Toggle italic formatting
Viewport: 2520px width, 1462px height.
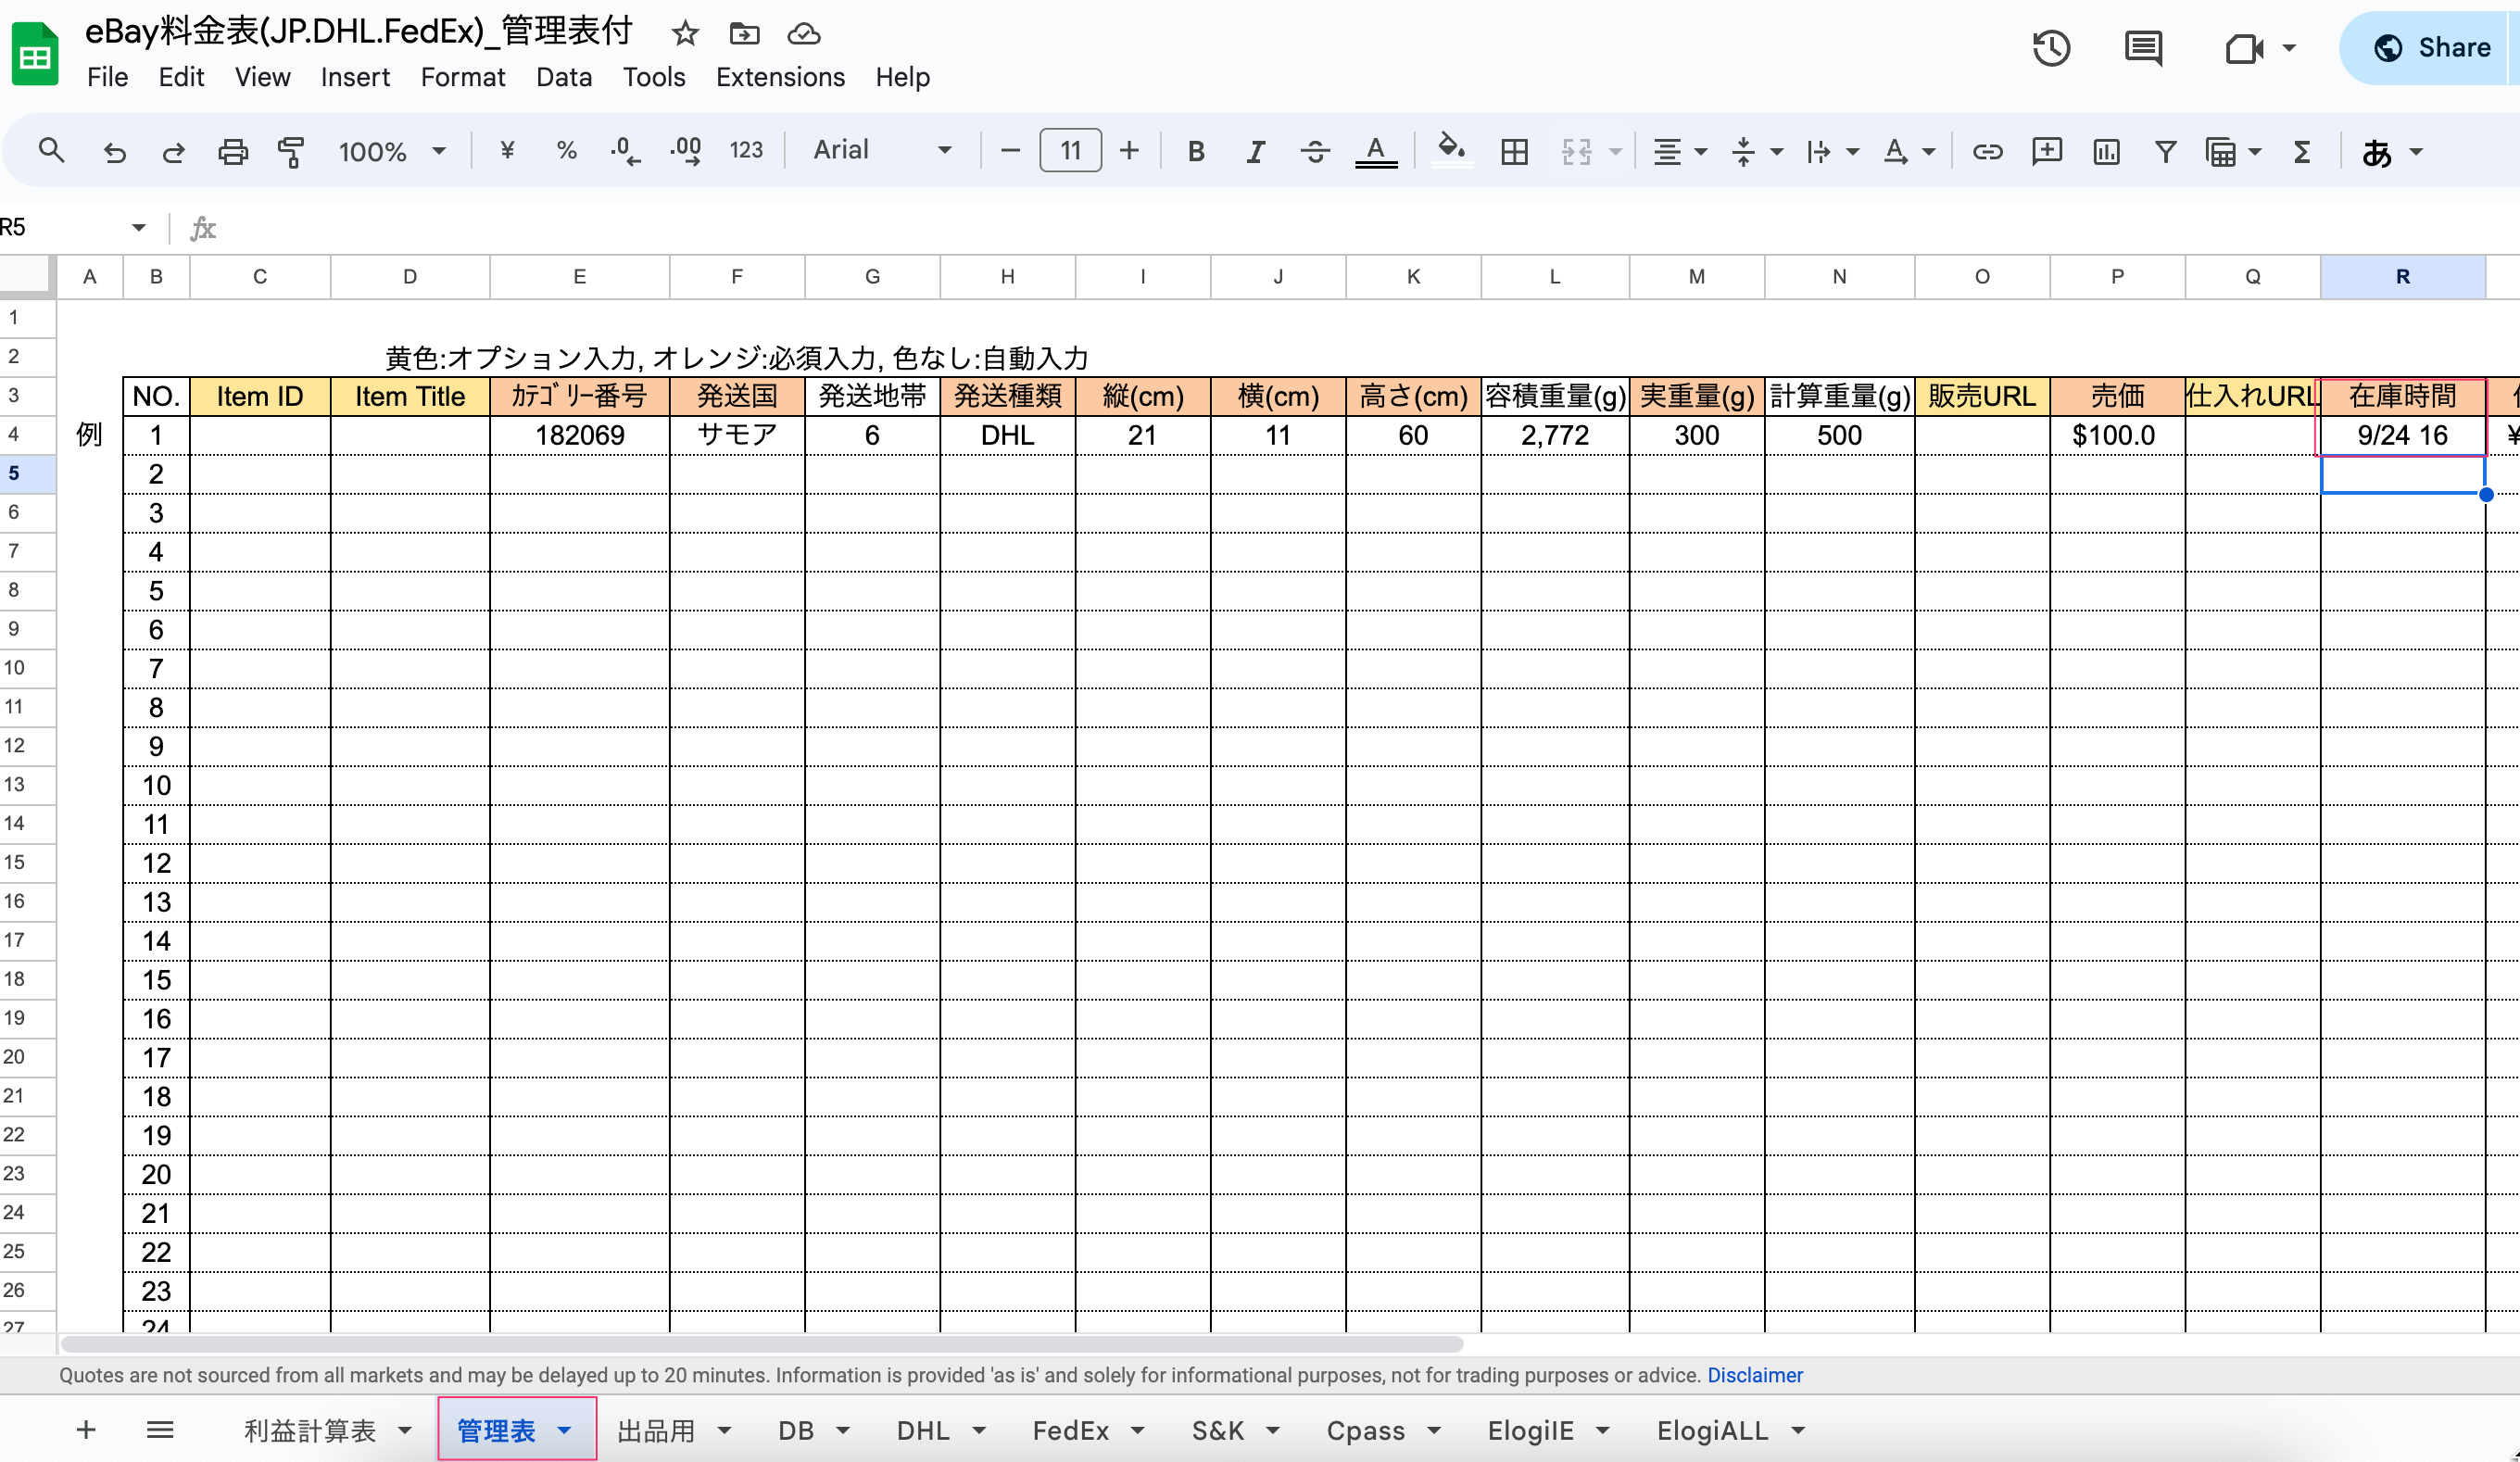(x=1255, y=152)
